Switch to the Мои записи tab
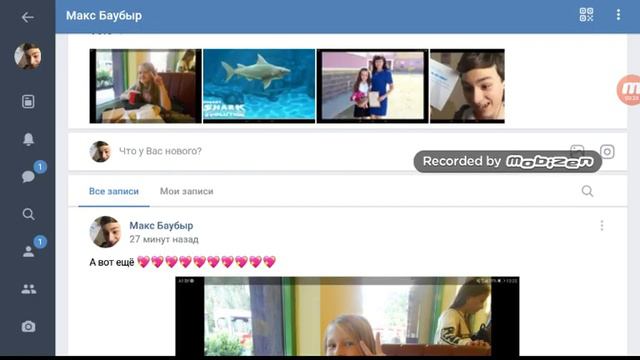The width and height of the screenshot is (640, 360). 187,191
